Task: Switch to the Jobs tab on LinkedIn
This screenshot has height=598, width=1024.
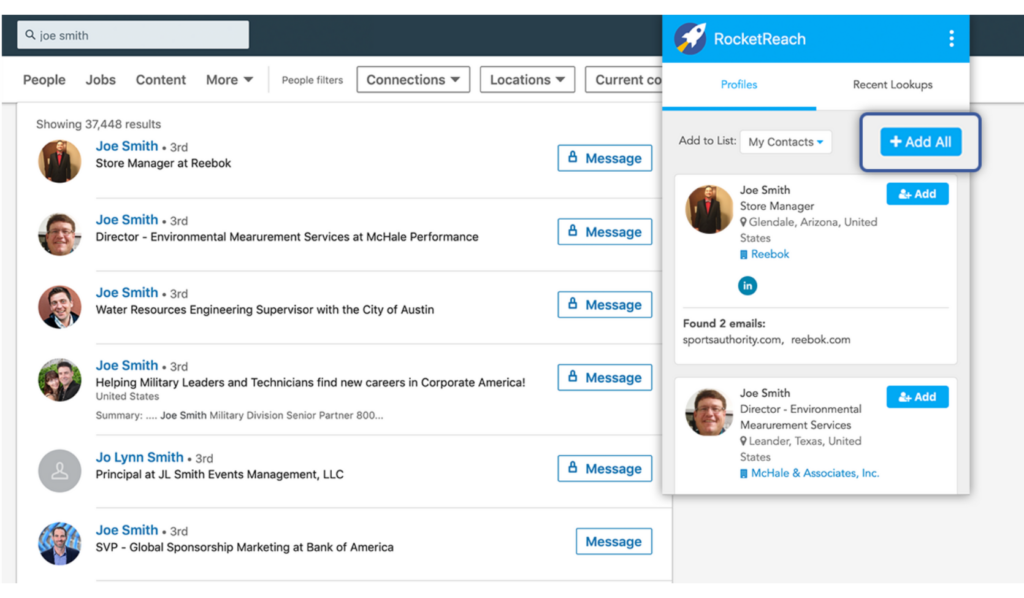Action: [x=100, y=79]
